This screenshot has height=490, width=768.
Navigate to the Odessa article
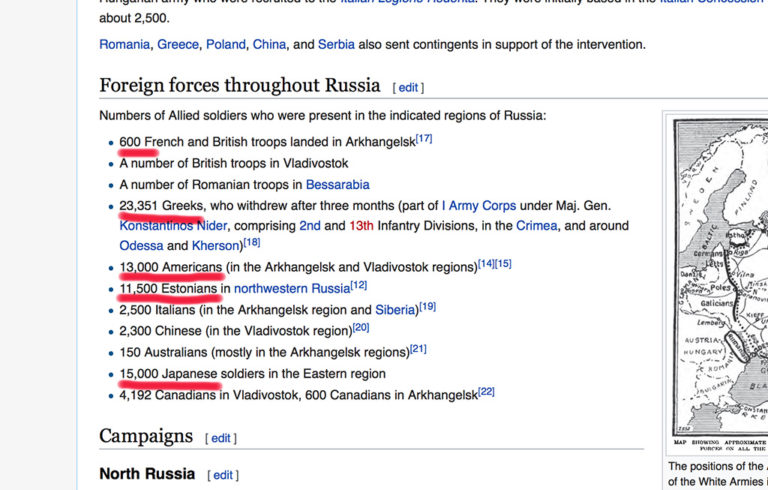pos(141,246)
